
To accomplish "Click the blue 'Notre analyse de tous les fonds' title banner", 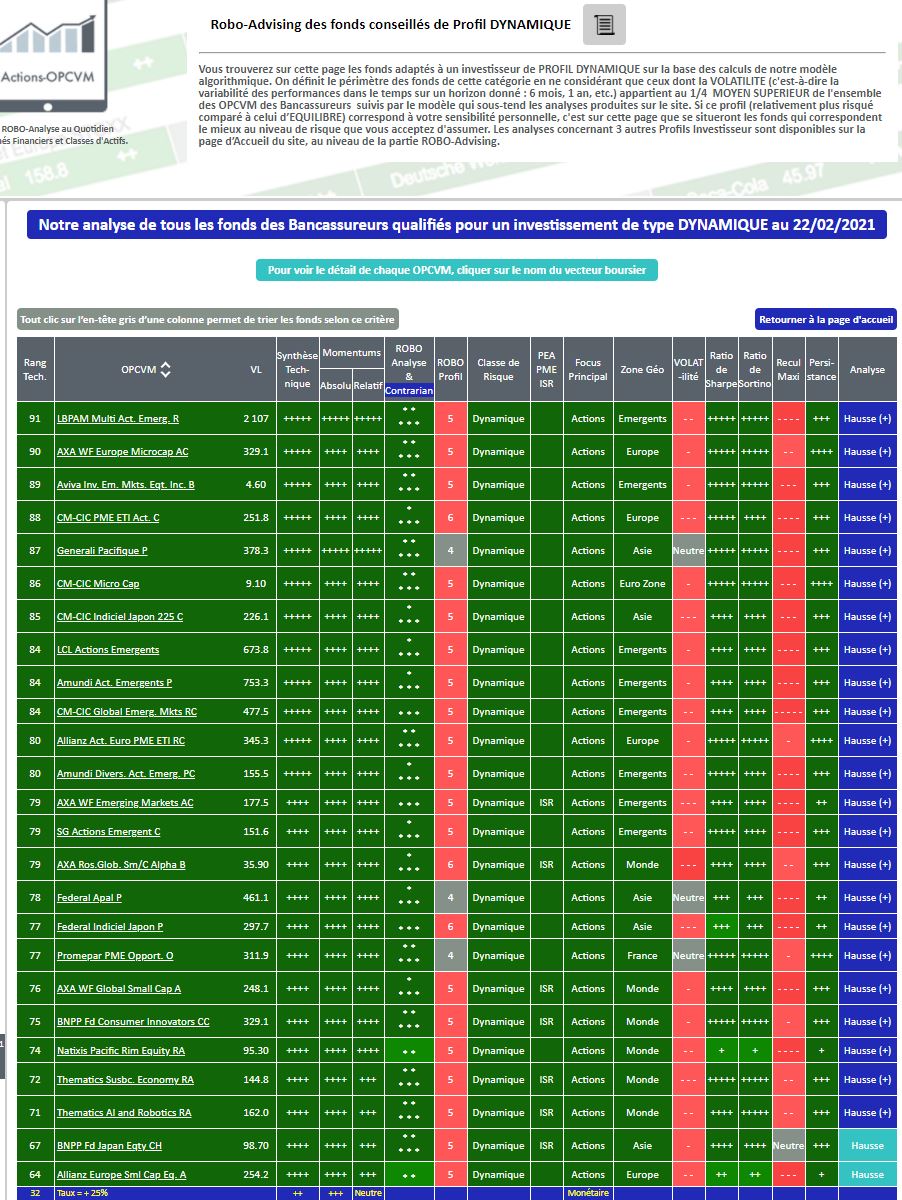I will tap(458, 225).
